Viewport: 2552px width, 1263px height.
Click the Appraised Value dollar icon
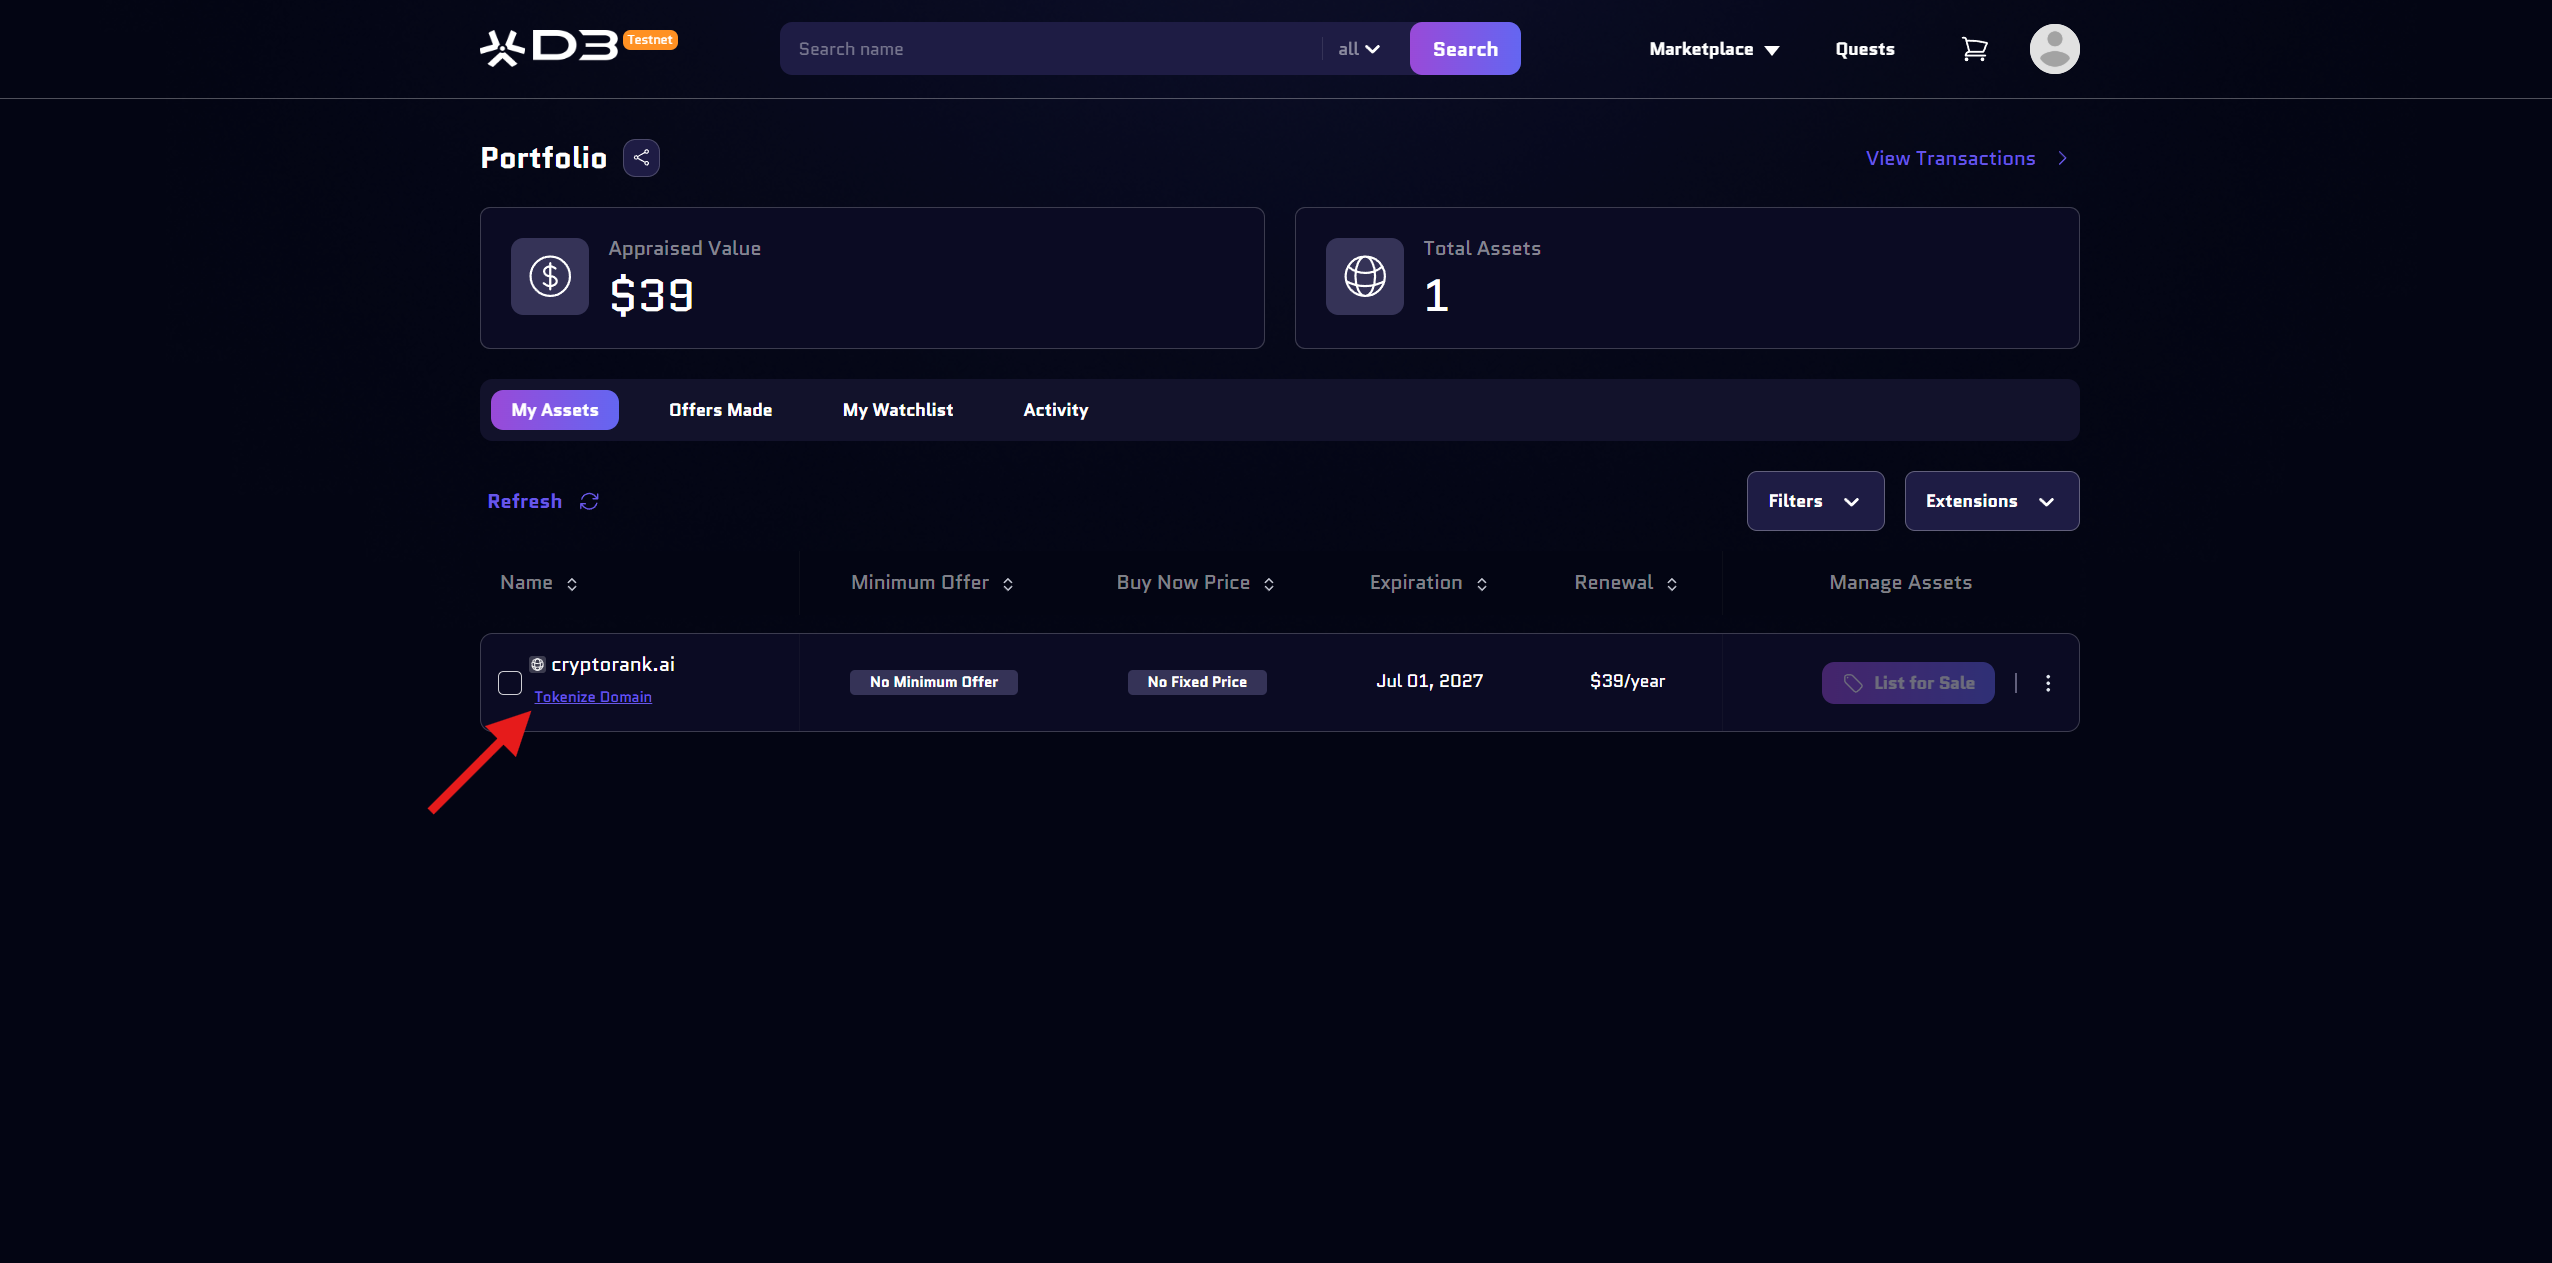click(x=550, y=277)
